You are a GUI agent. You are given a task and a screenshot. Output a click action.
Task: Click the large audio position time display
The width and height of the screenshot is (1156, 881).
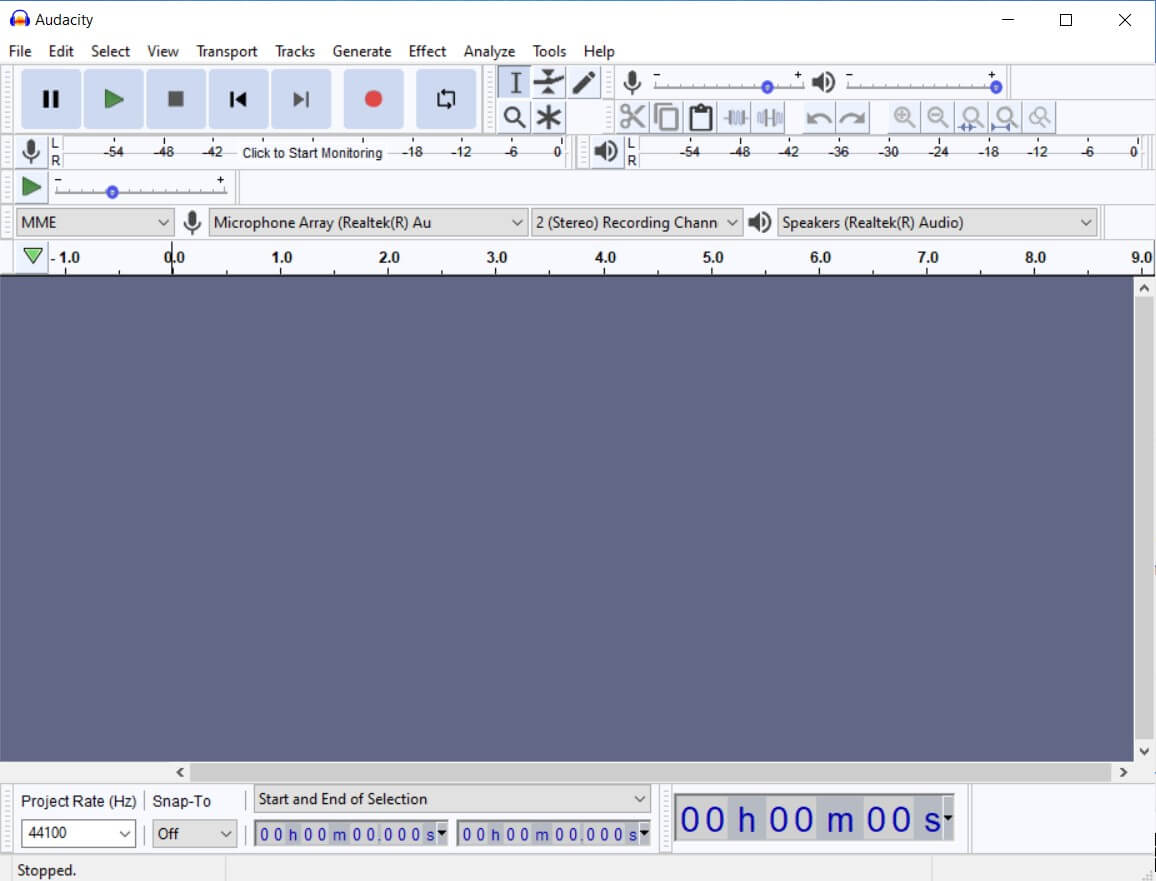812,820
